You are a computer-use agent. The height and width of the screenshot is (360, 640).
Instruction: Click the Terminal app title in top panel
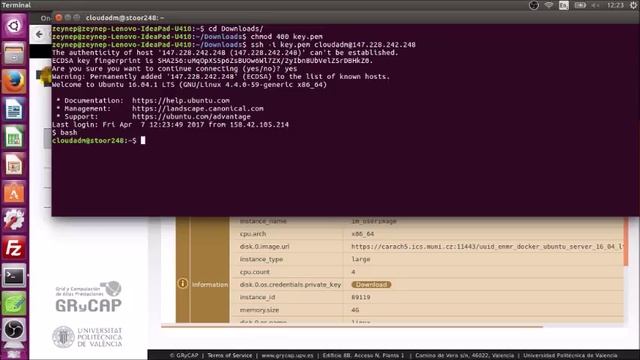click(16, 5)
